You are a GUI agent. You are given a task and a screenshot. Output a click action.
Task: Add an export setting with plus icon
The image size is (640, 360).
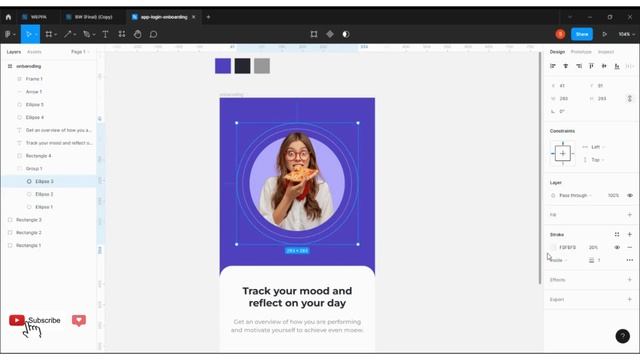click(630, 299)
